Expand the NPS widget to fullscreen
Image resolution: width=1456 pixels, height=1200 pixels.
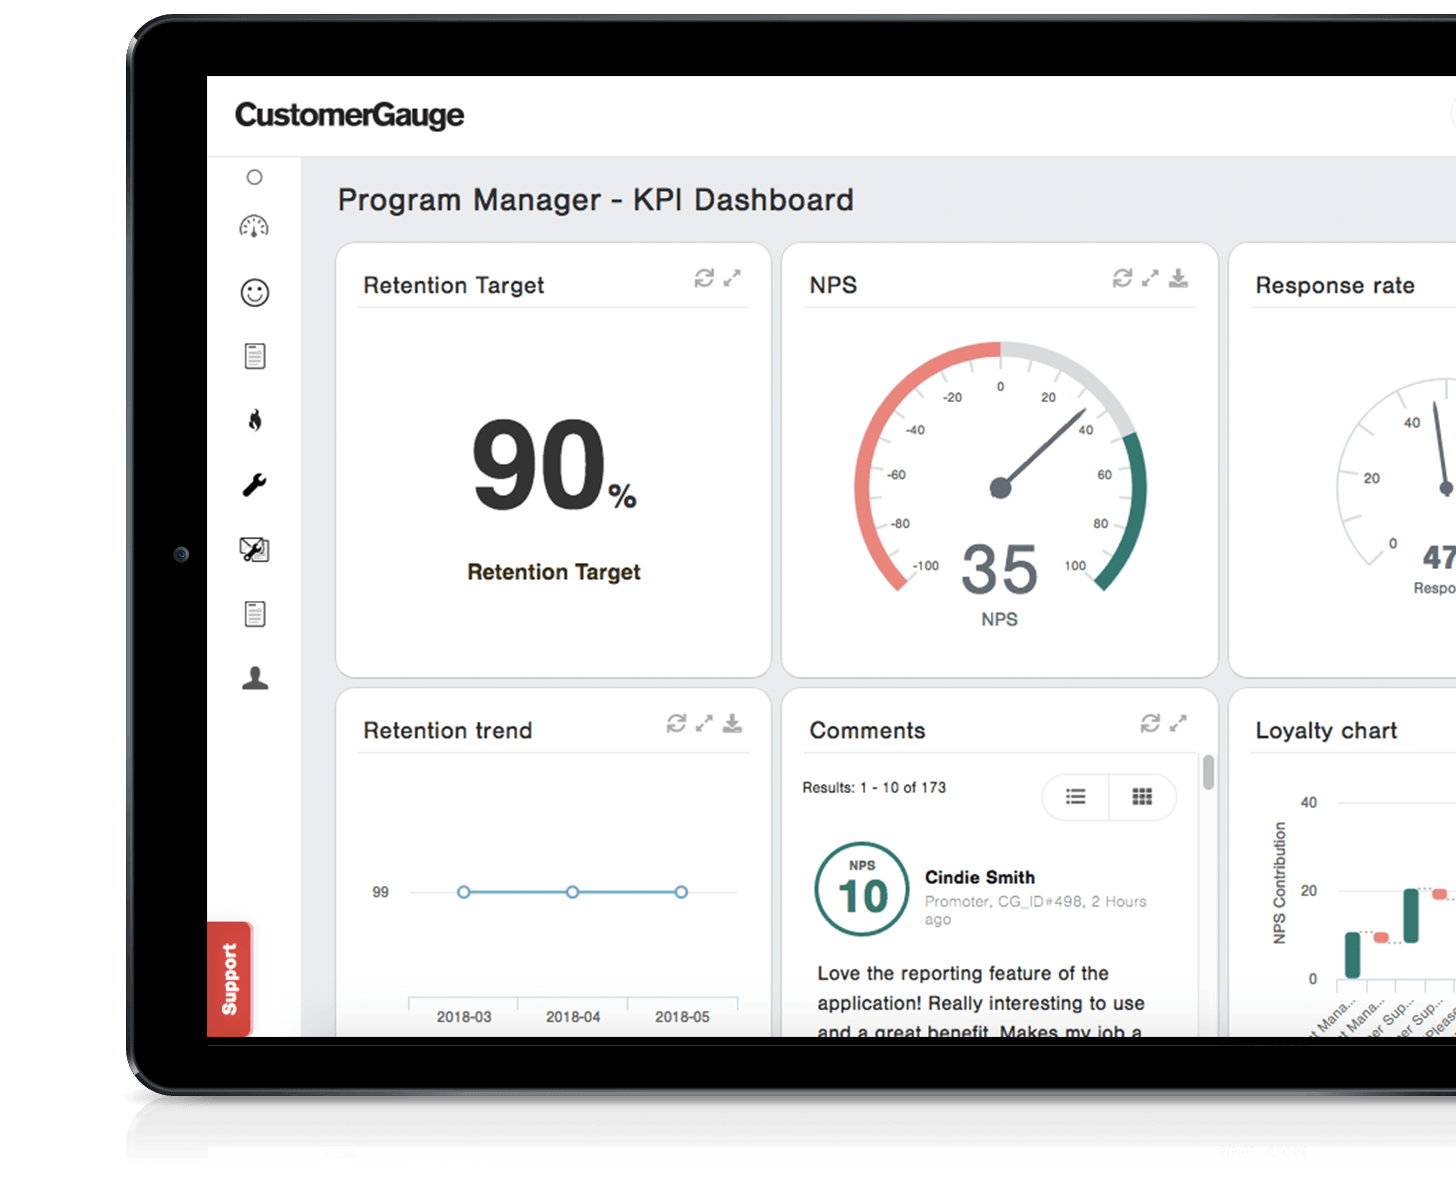coord(1151,278)
